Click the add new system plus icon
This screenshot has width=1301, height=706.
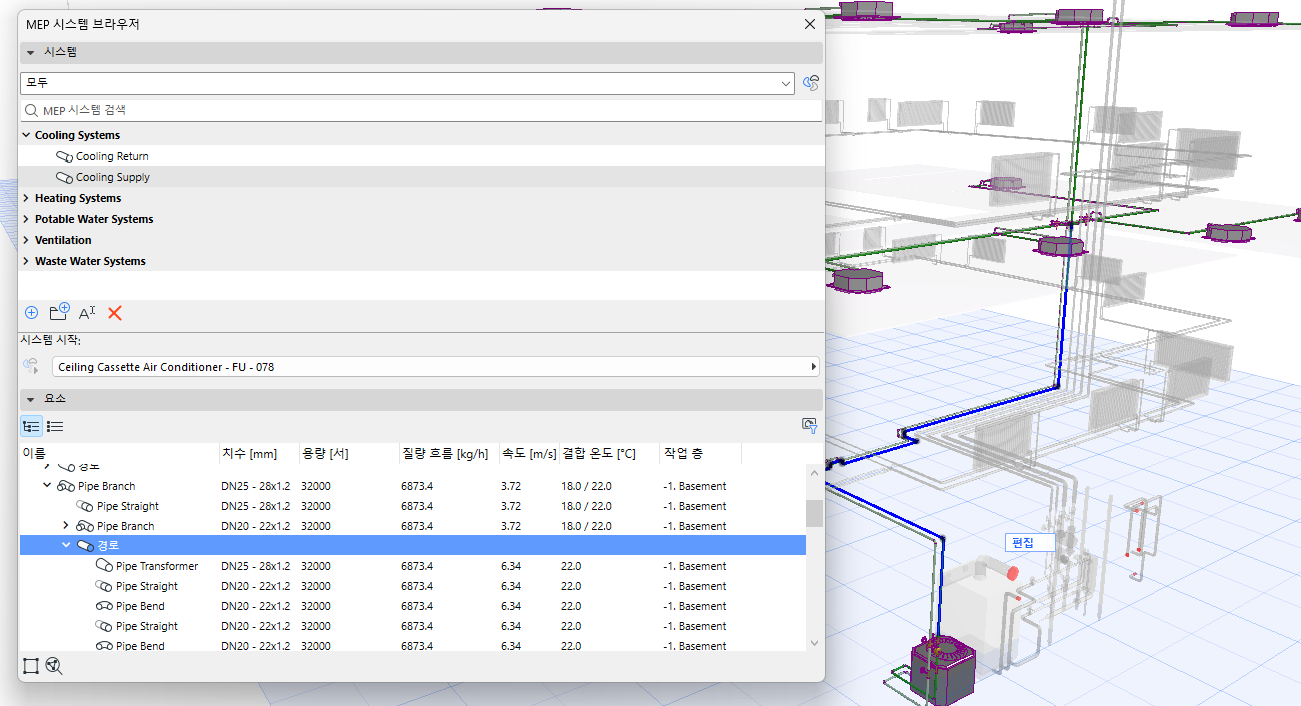[31, 313]
